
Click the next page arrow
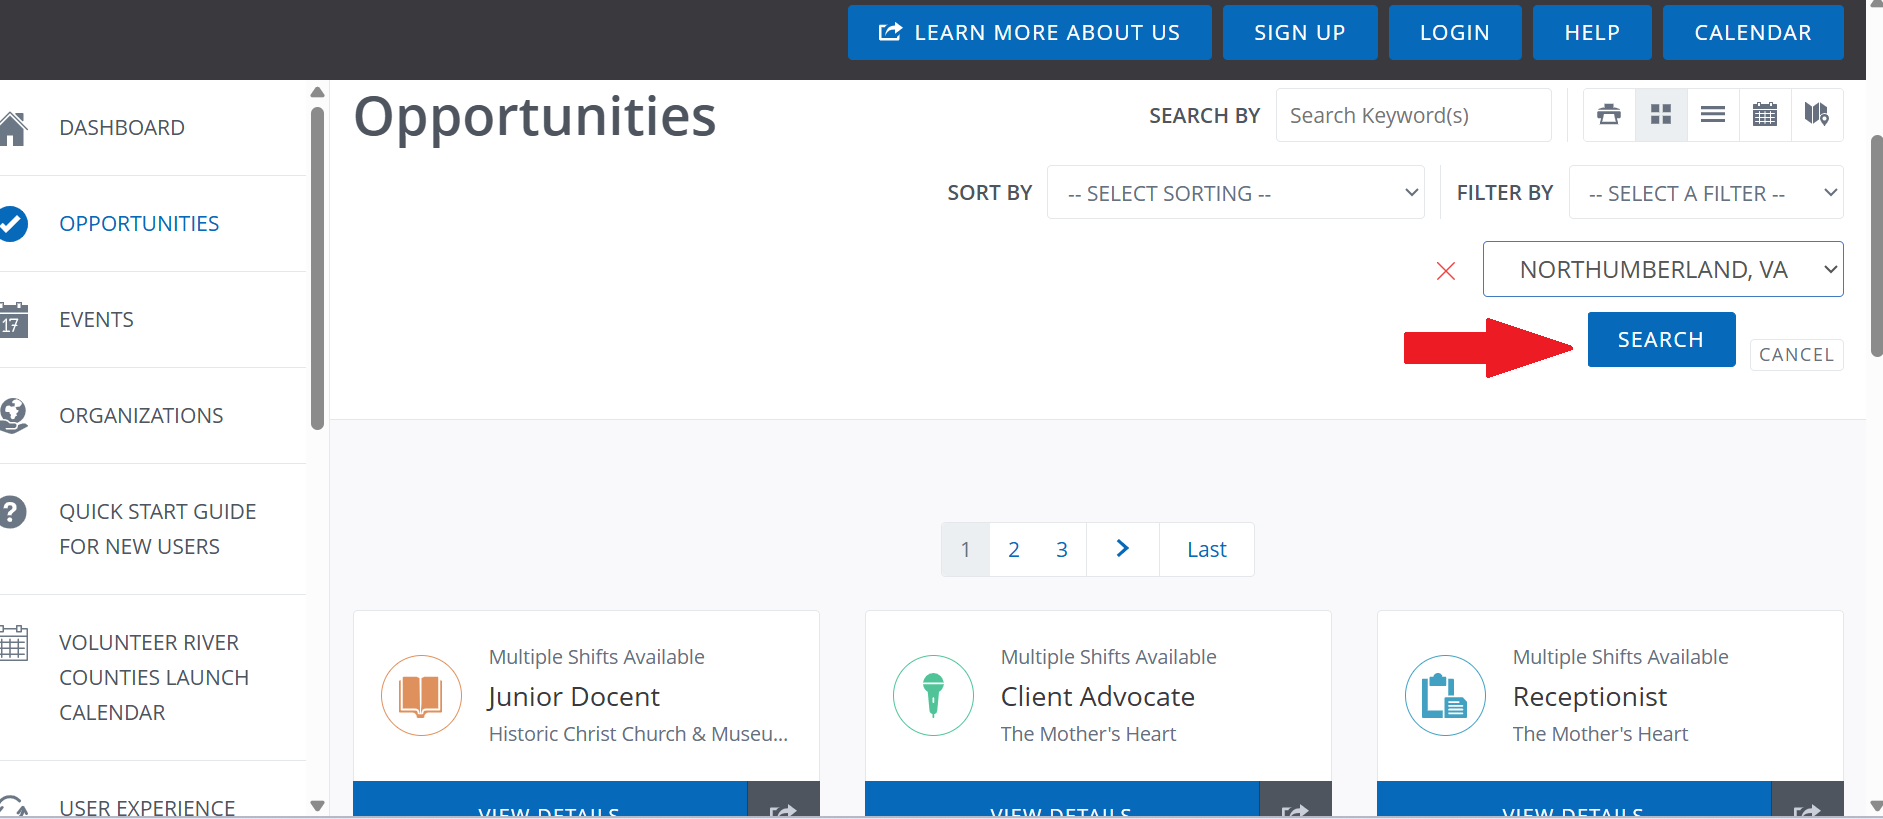1122,549
